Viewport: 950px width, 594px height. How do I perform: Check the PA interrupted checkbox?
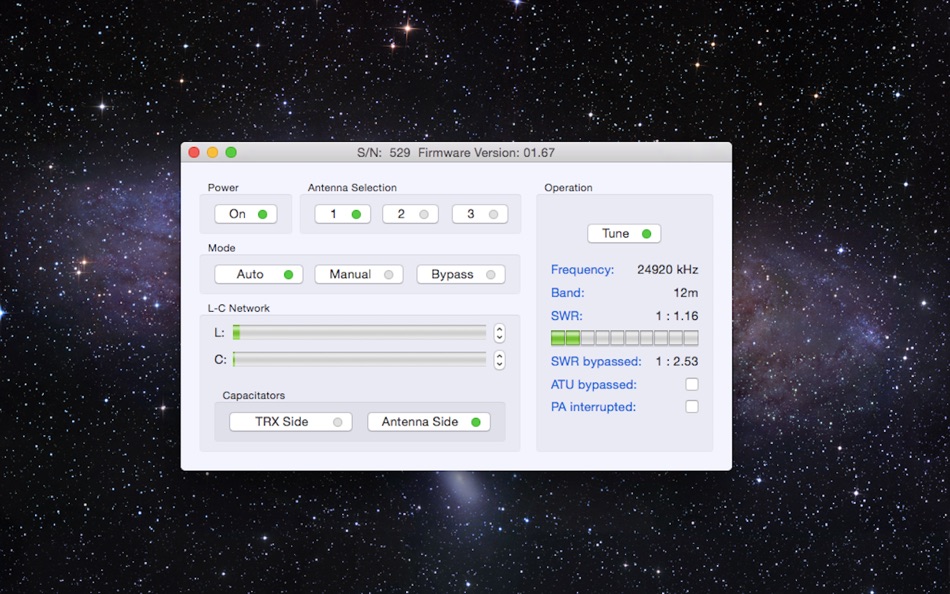point(692,407)
